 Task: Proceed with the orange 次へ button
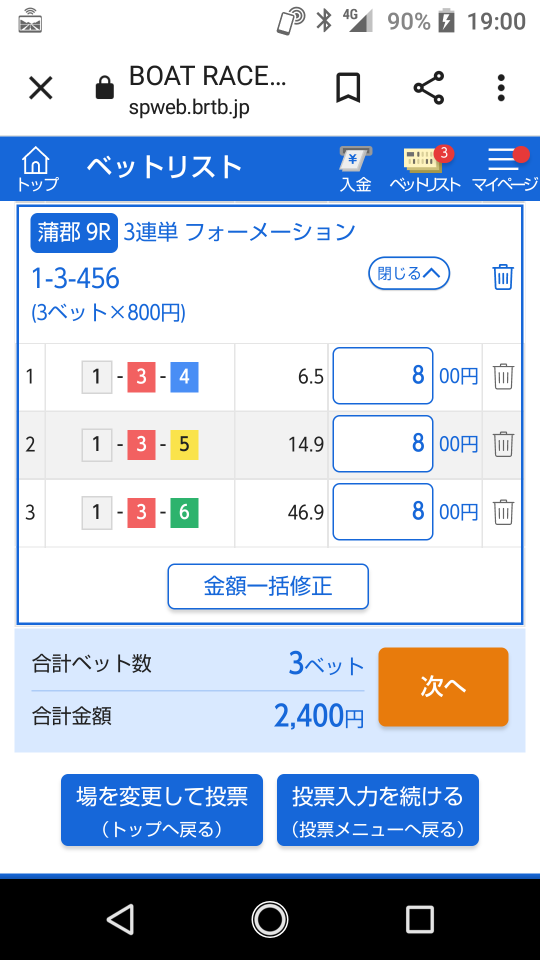pyautogui.click(x=443, y=687)
